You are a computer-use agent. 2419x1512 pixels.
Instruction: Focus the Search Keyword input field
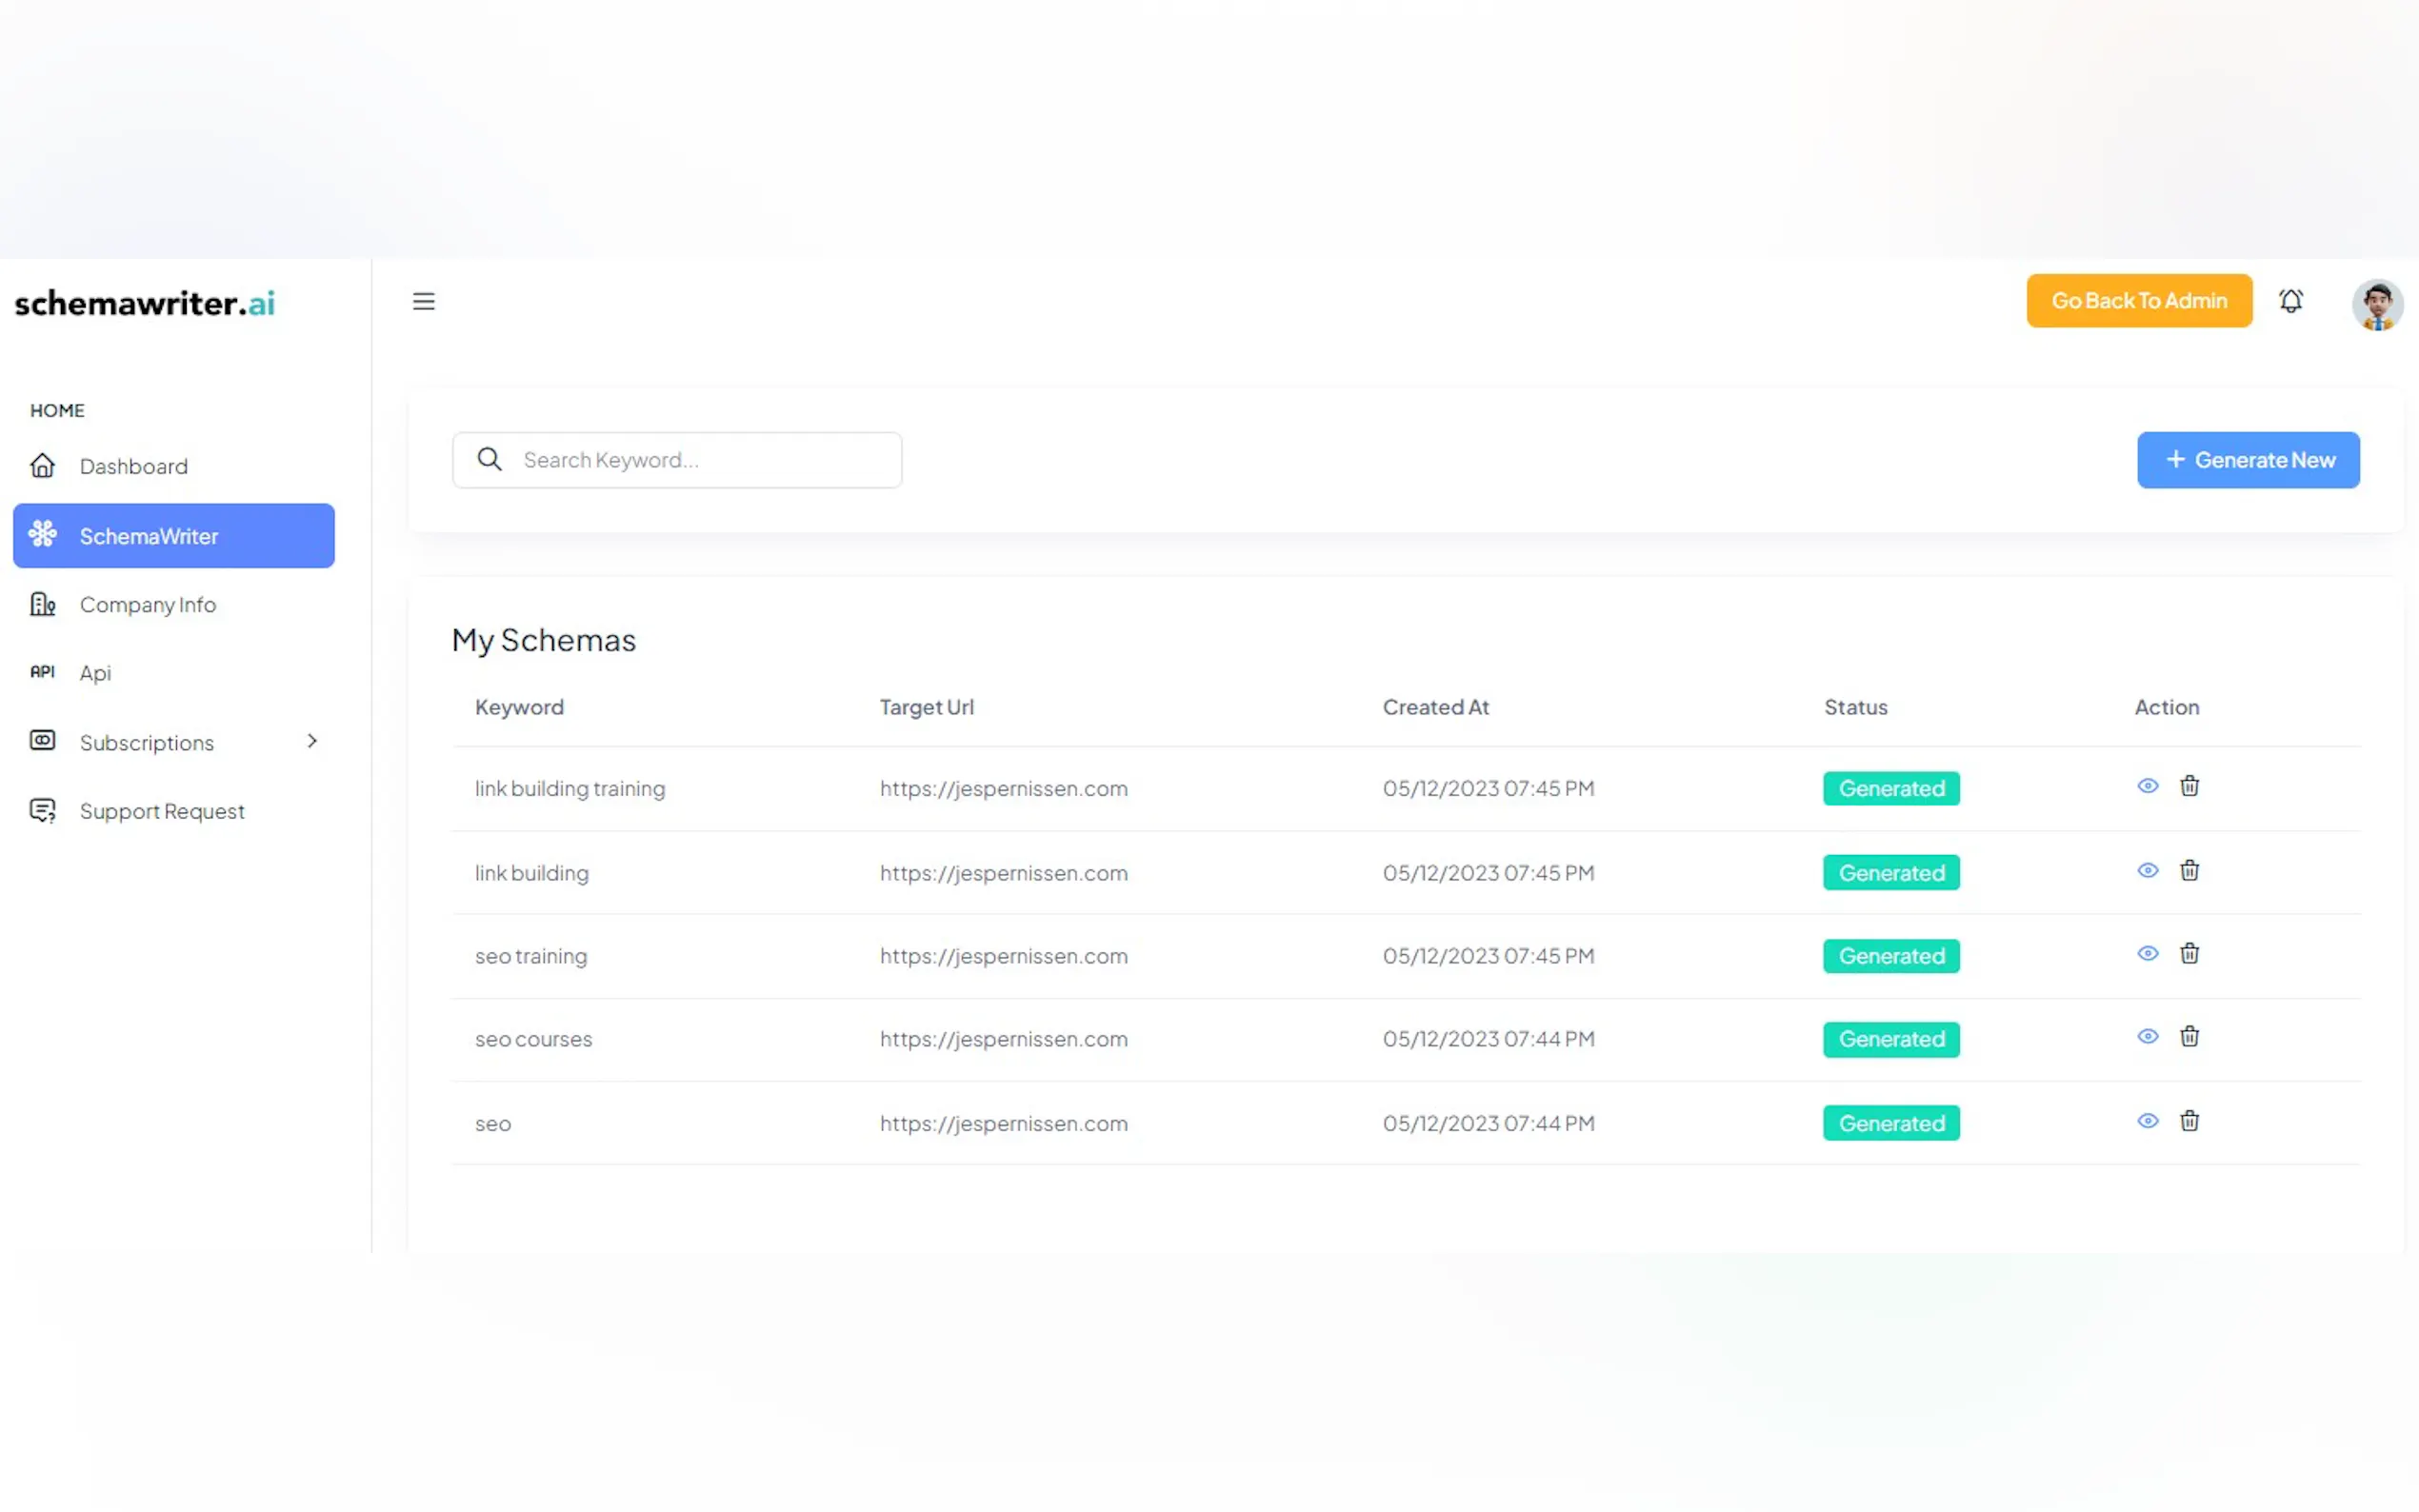(x=700, y=460)
